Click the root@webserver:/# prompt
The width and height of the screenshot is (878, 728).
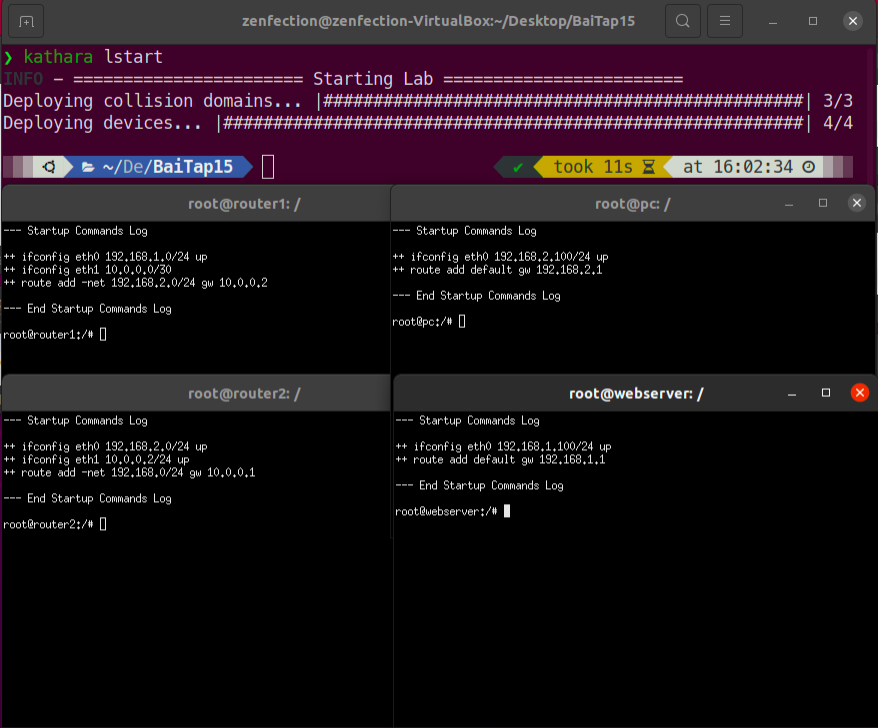[x=446, y=512]
